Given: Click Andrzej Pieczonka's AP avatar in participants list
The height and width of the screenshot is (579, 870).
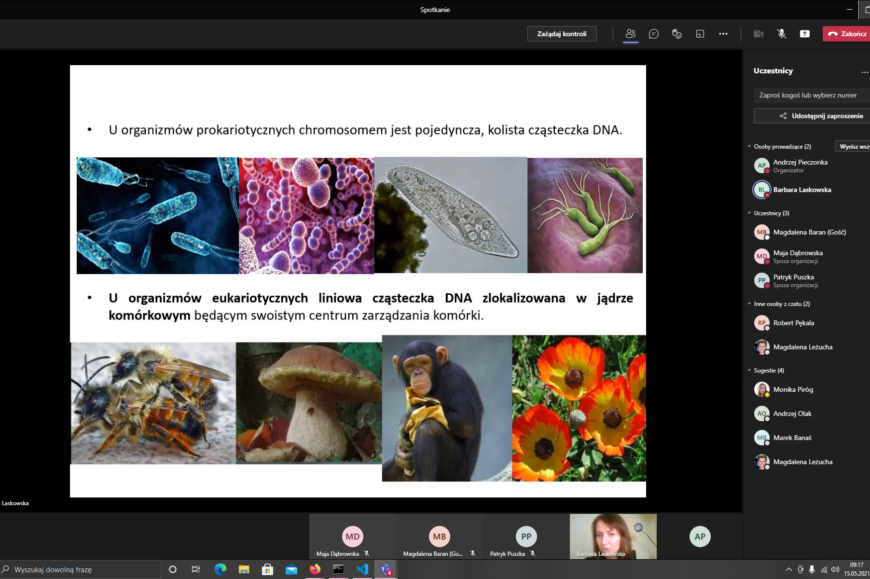Looking at the screenshot, I should tap(762, 165).
